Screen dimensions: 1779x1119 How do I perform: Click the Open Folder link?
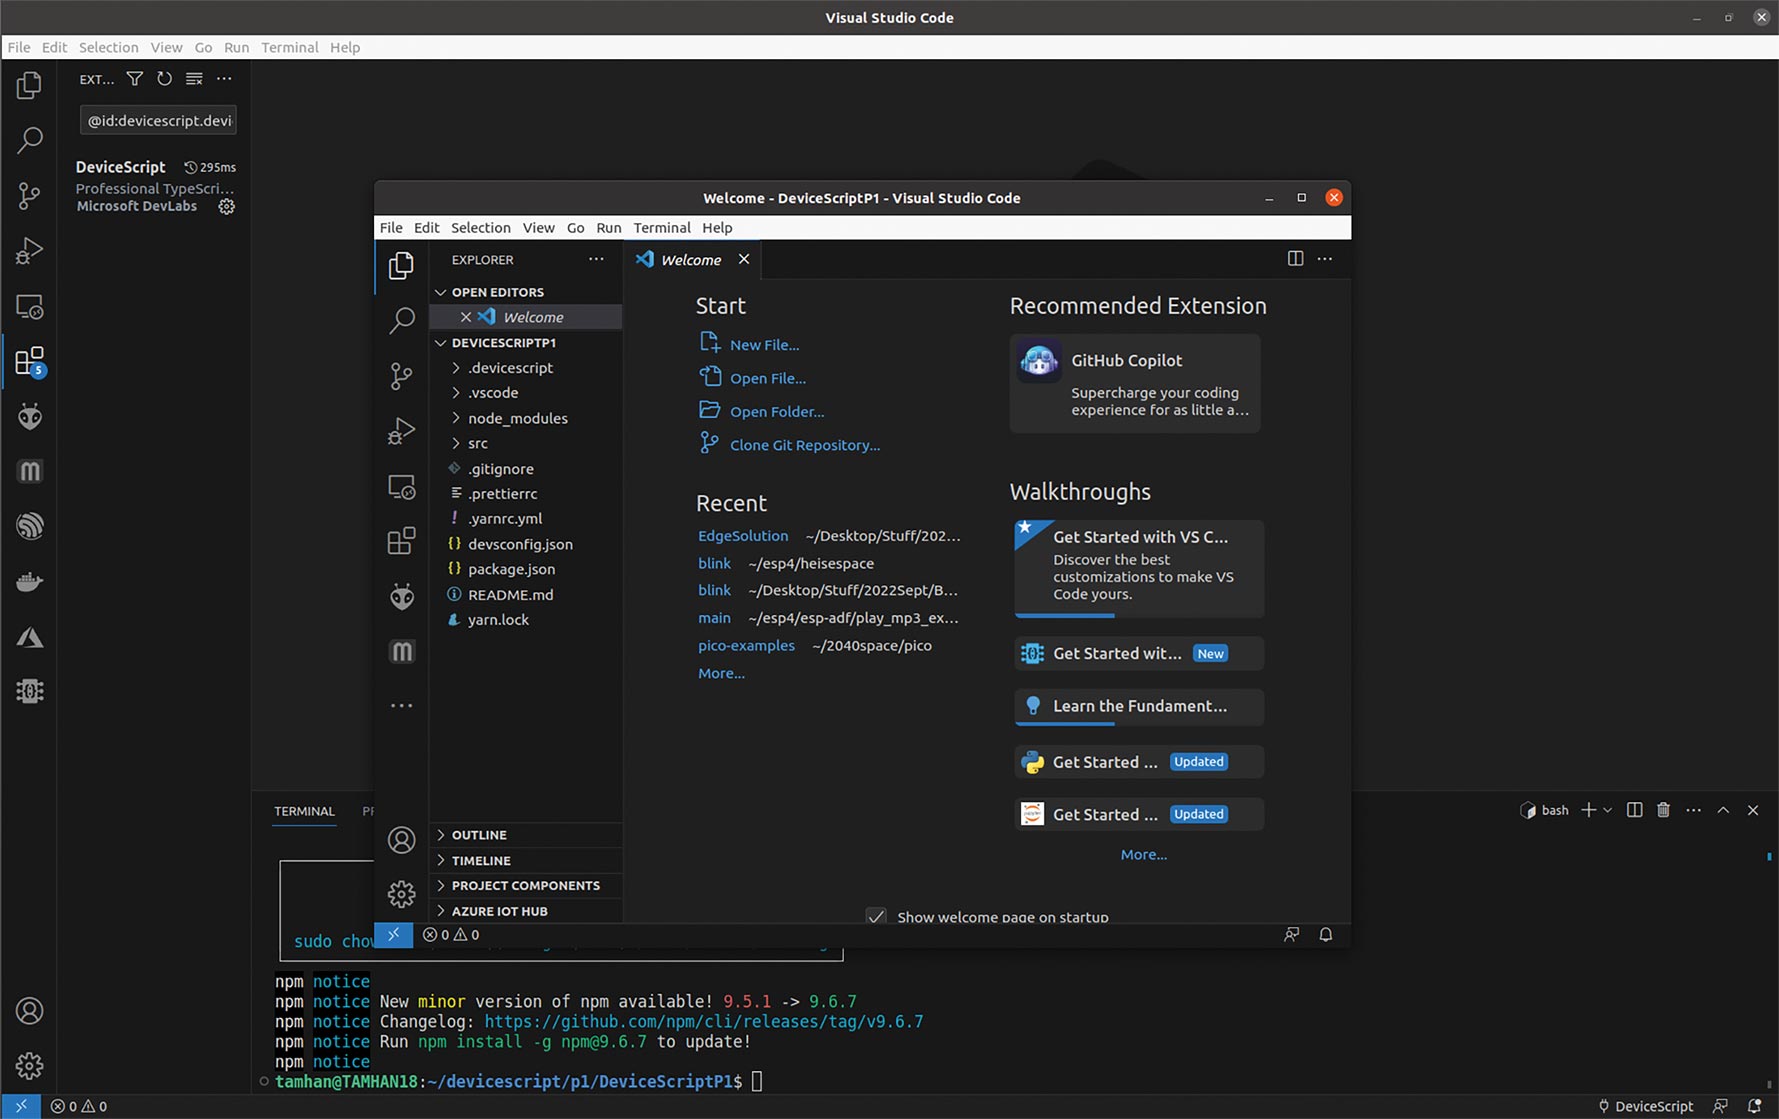[x=777, y=411]
